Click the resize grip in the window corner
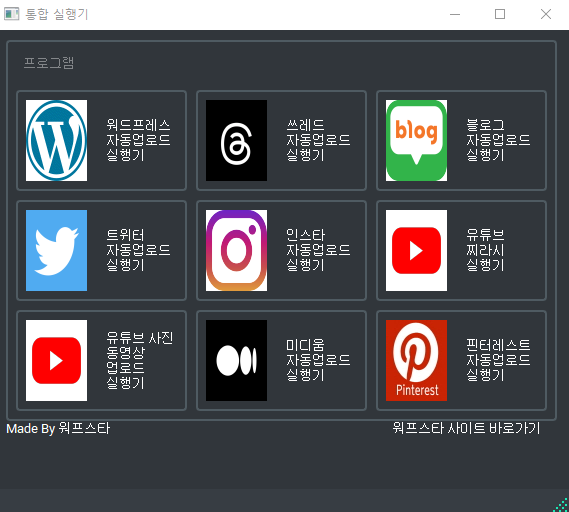 click(x=561, y=505)
